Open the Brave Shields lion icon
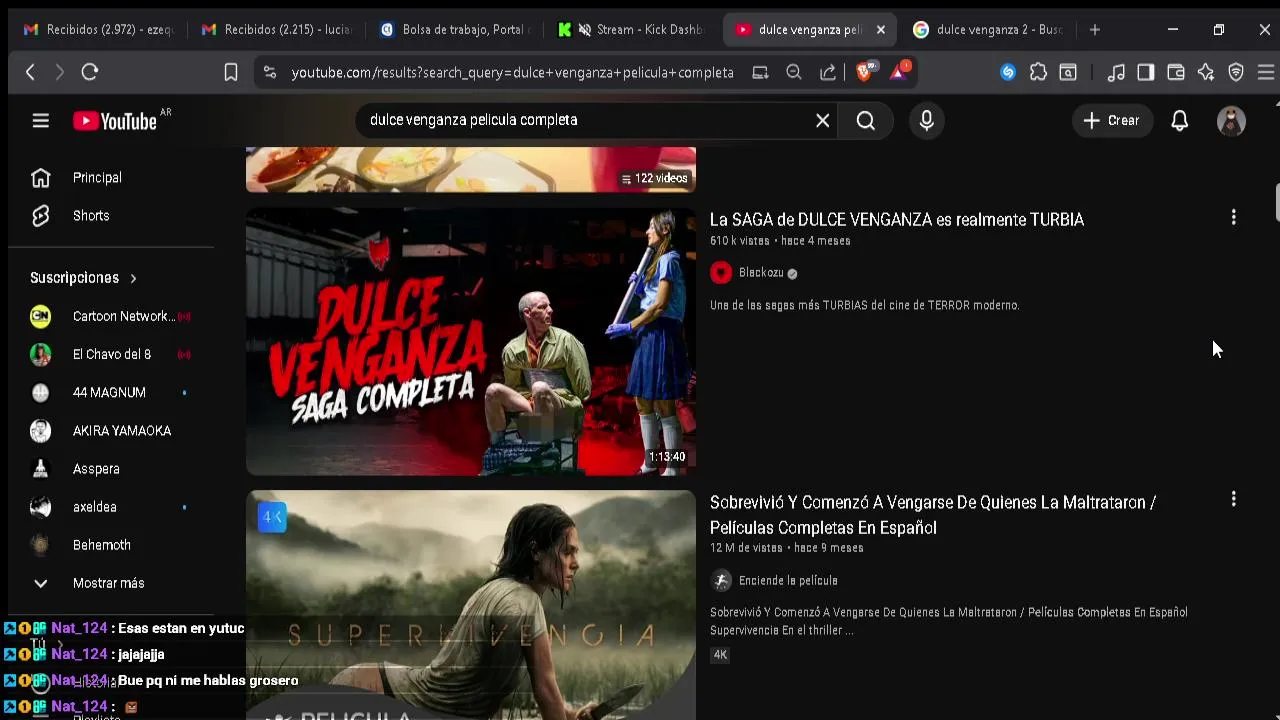Viewport: 1280px width, 720px height. coord(866,71)
